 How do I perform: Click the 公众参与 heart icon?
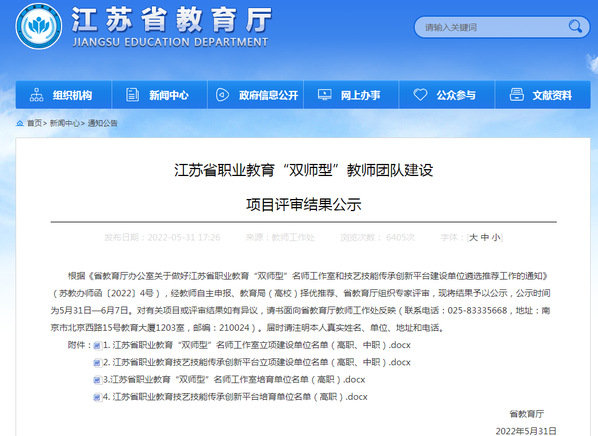point(420,95)
